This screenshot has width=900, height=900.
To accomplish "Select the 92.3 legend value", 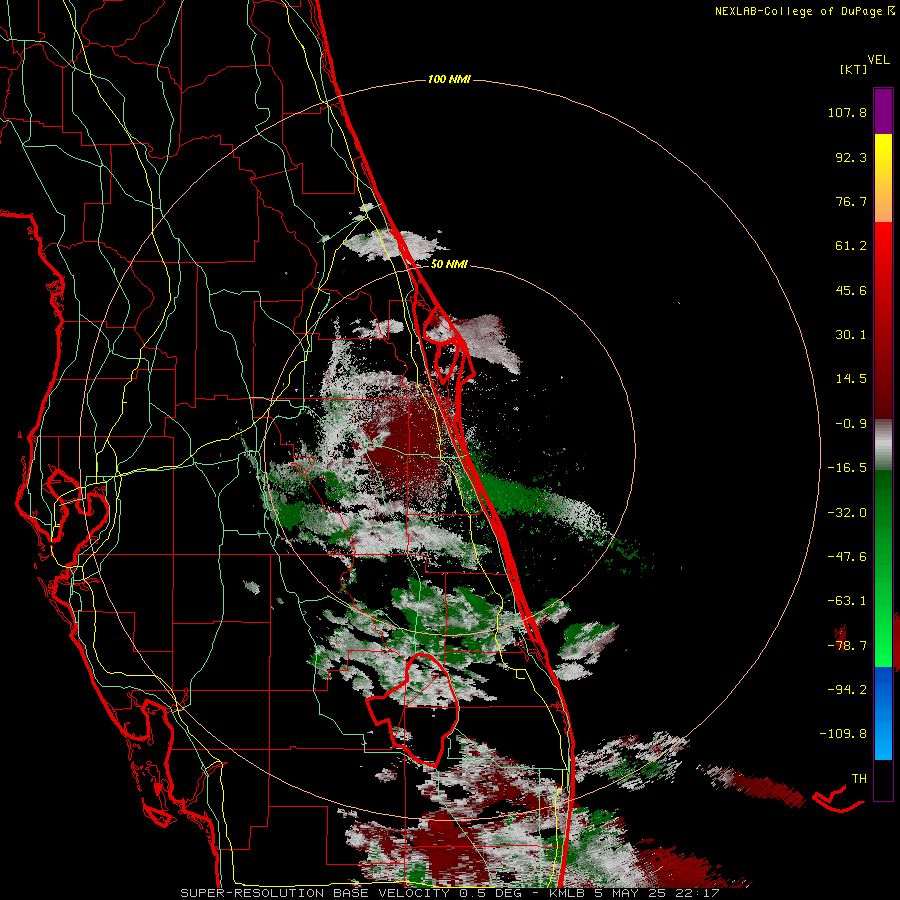I will click(851, 157).
